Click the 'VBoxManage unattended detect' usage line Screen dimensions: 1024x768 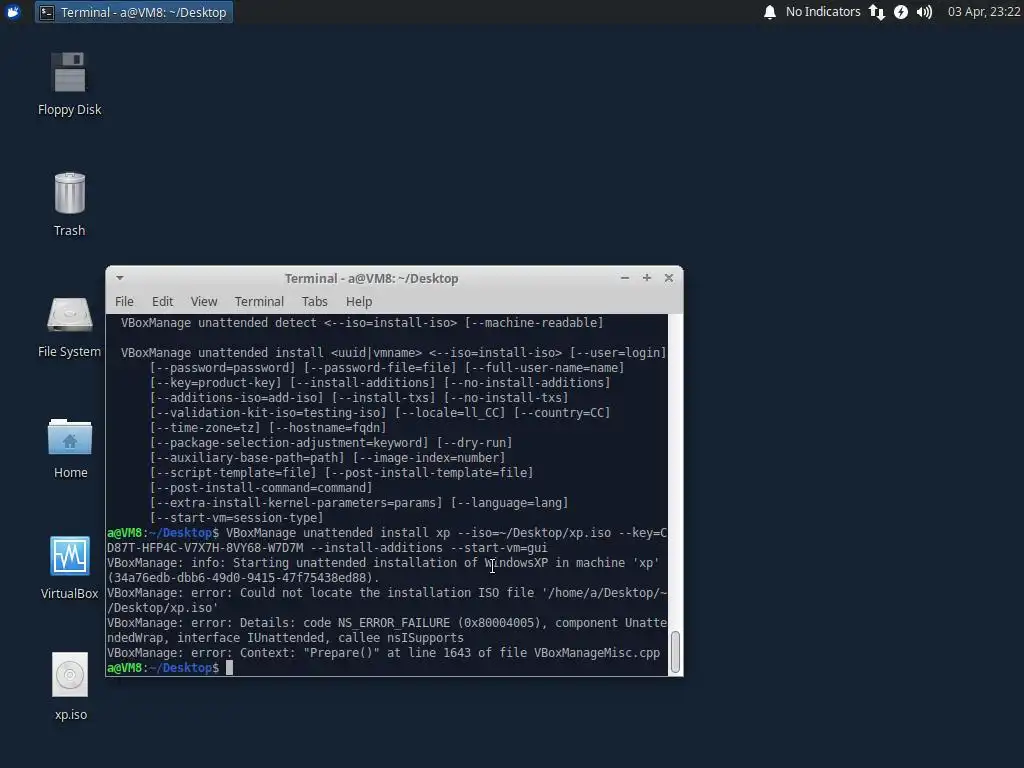pos(362,323)
